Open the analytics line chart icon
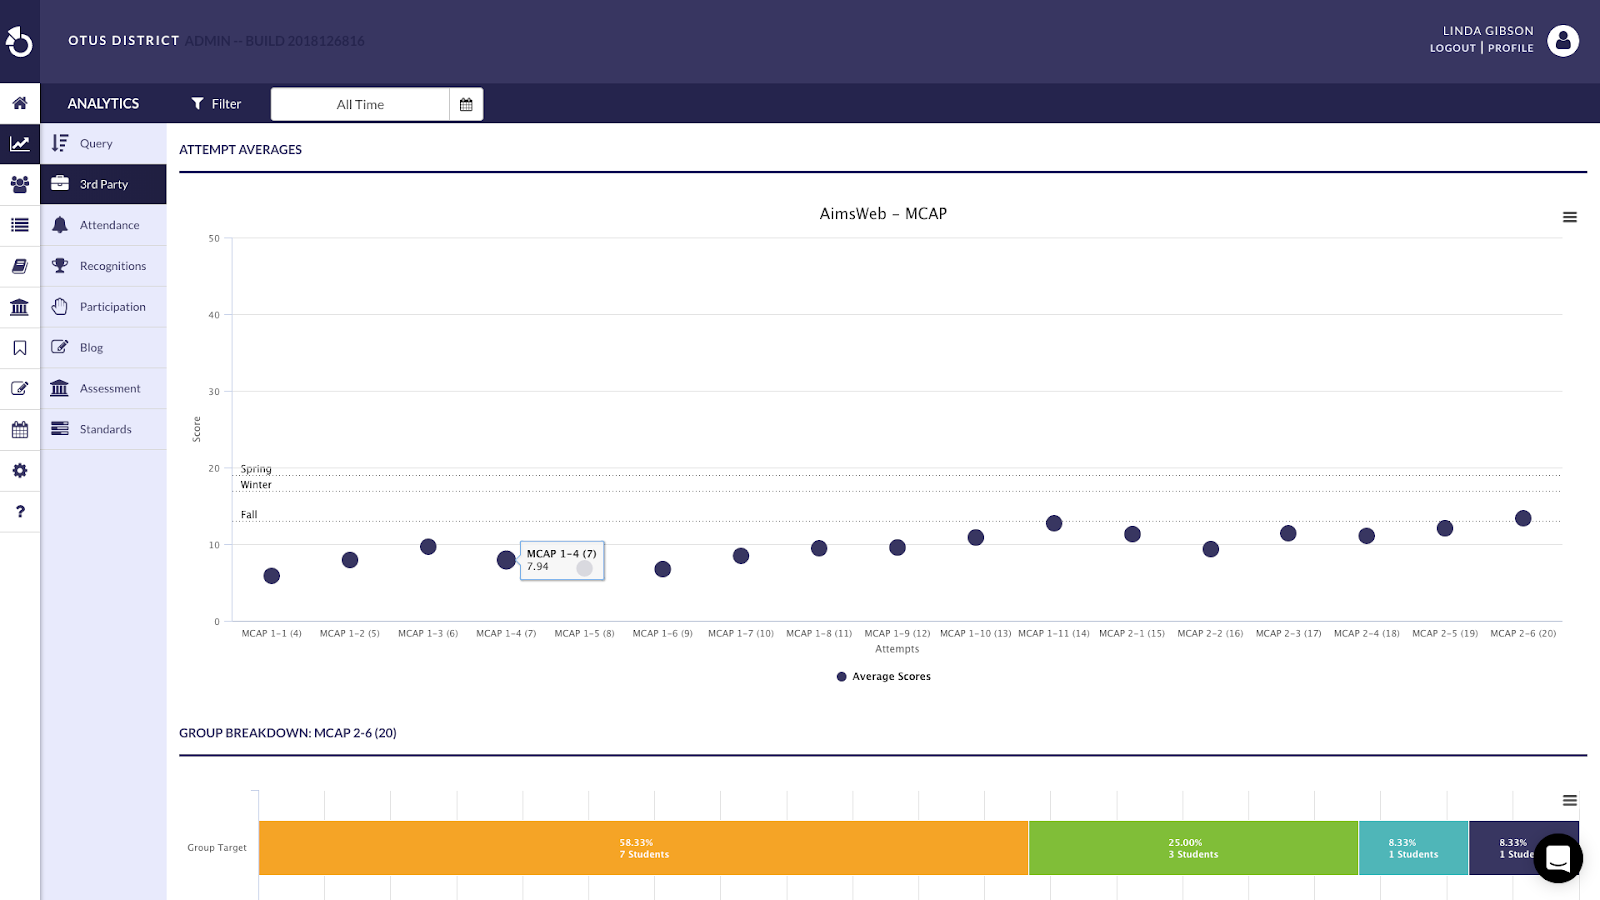 point(19,144)
